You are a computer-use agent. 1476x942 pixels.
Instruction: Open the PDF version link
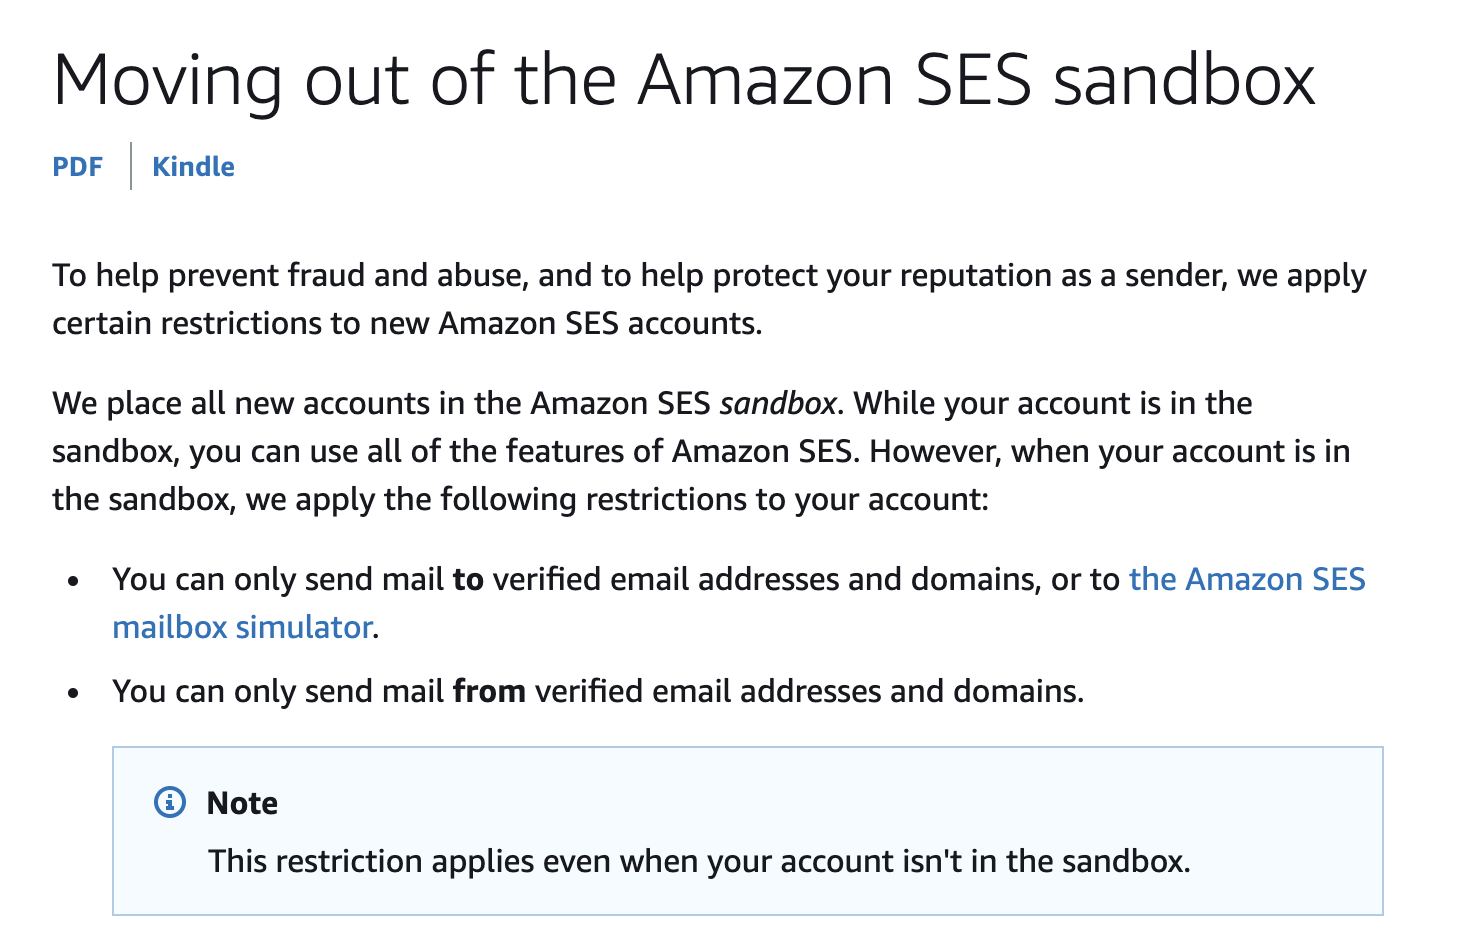77,166
